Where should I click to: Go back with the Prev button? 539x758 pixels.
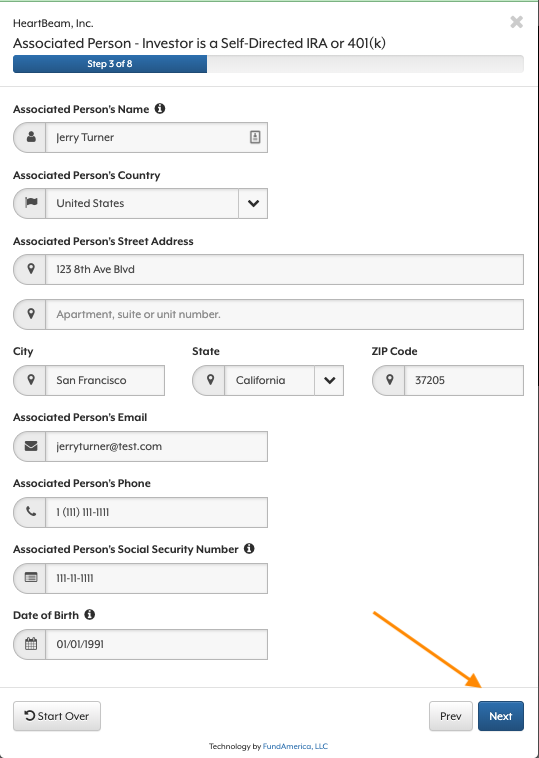(451, 716)
